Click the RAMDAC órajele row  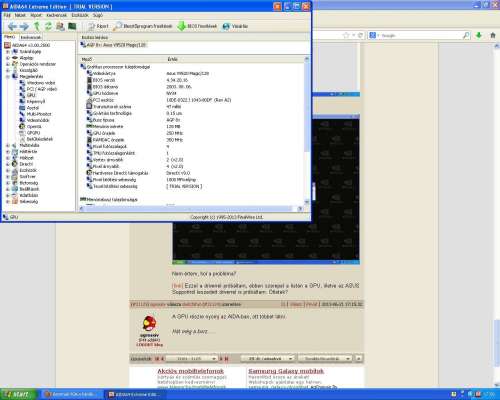tap(193, 140)
